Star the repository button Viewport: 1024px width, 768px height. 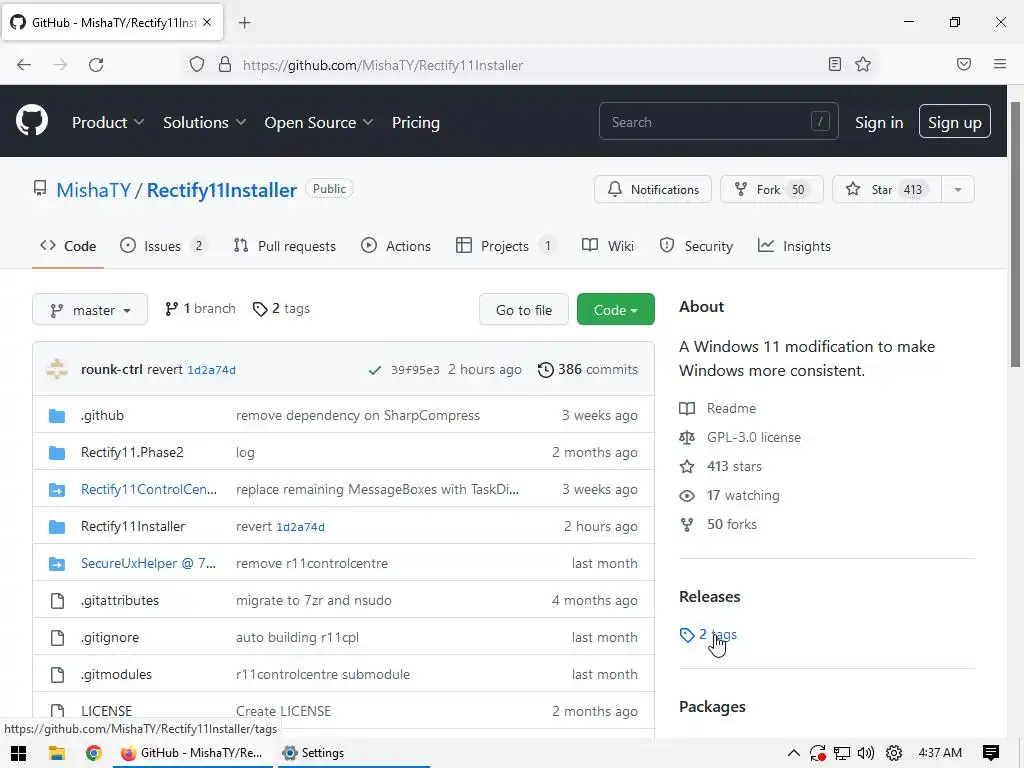pyautogui.click(x=886, y=189)
